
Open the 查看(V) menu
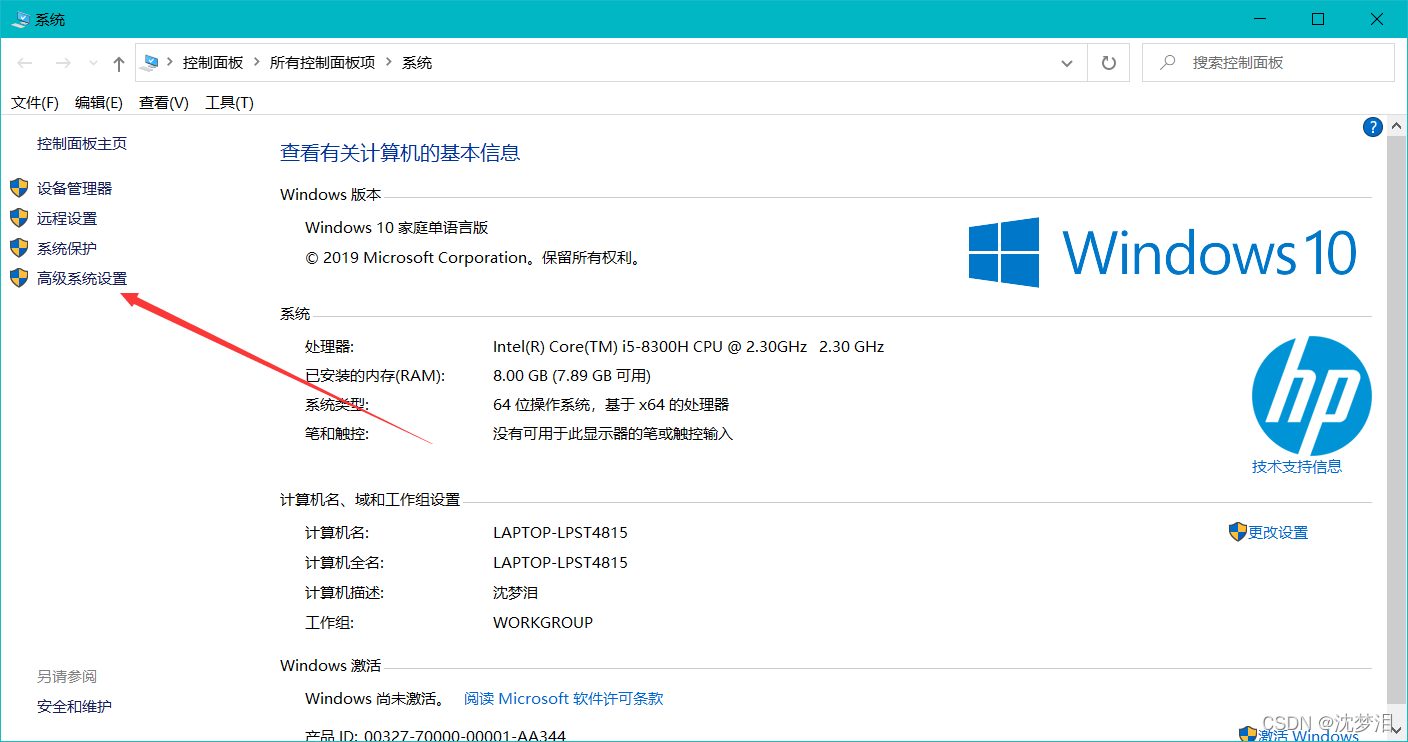coord(164,102)
